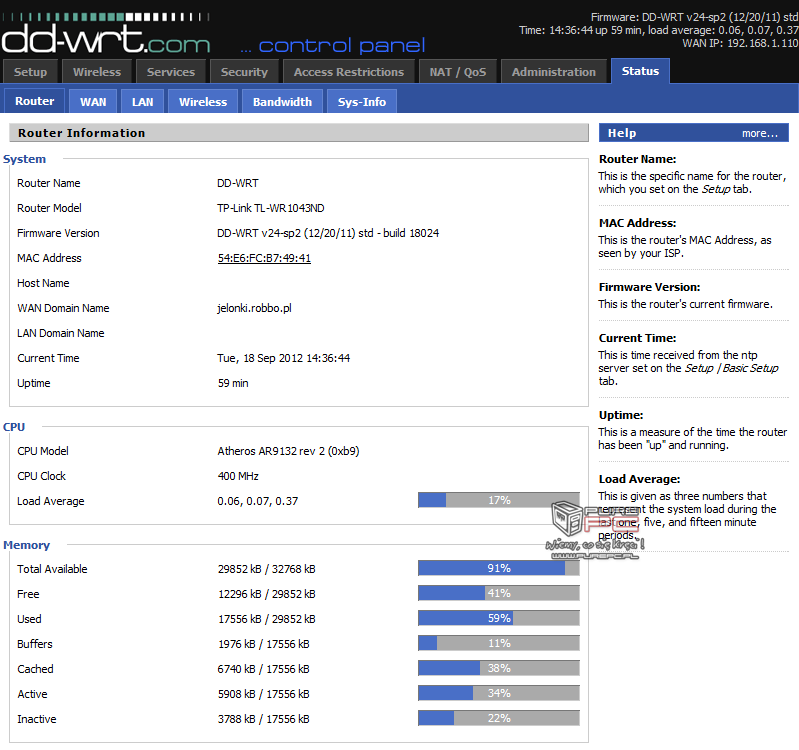Click the dd-wrt.com logo
Screen dimensions: 799x750
pyautogui.click(x=105, y=38)
